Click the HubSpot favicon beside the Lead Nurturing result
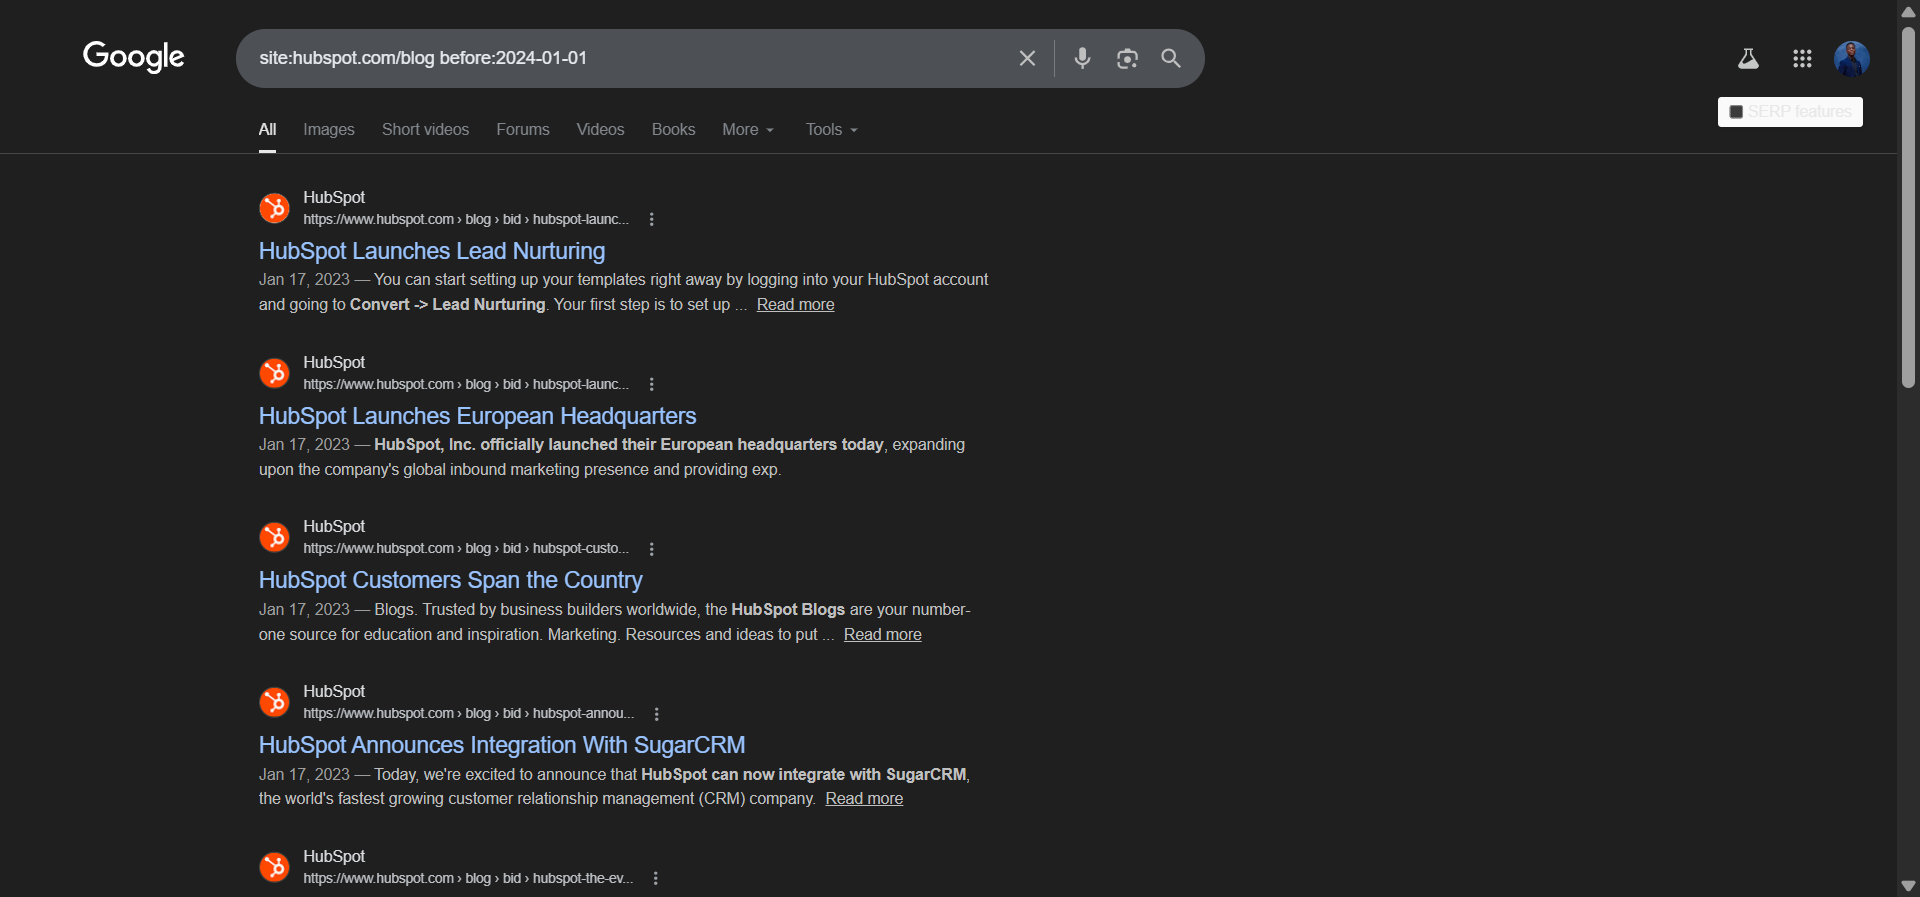 [274, 208]
